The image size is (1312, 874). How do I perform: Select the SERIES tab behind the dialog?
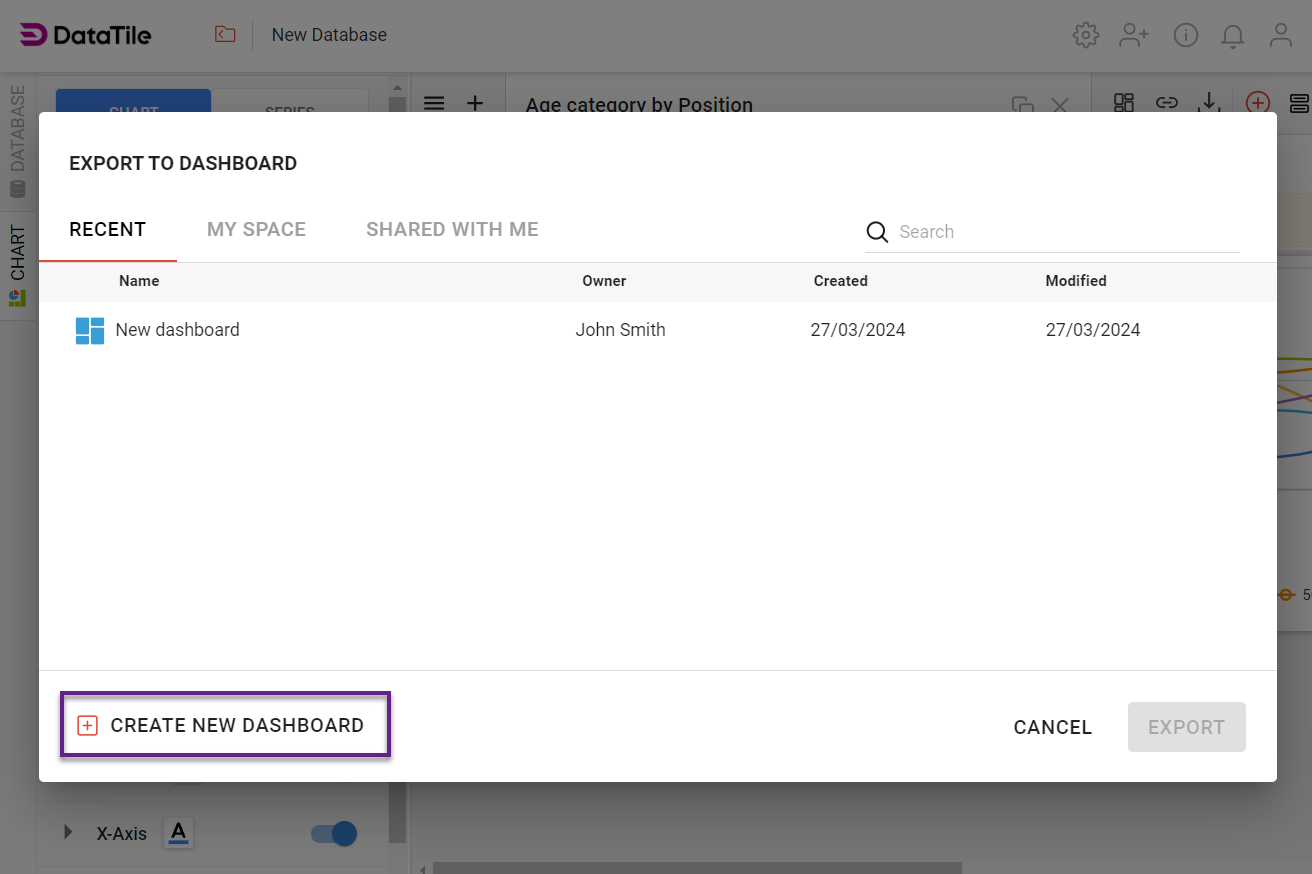pos(288,110)
